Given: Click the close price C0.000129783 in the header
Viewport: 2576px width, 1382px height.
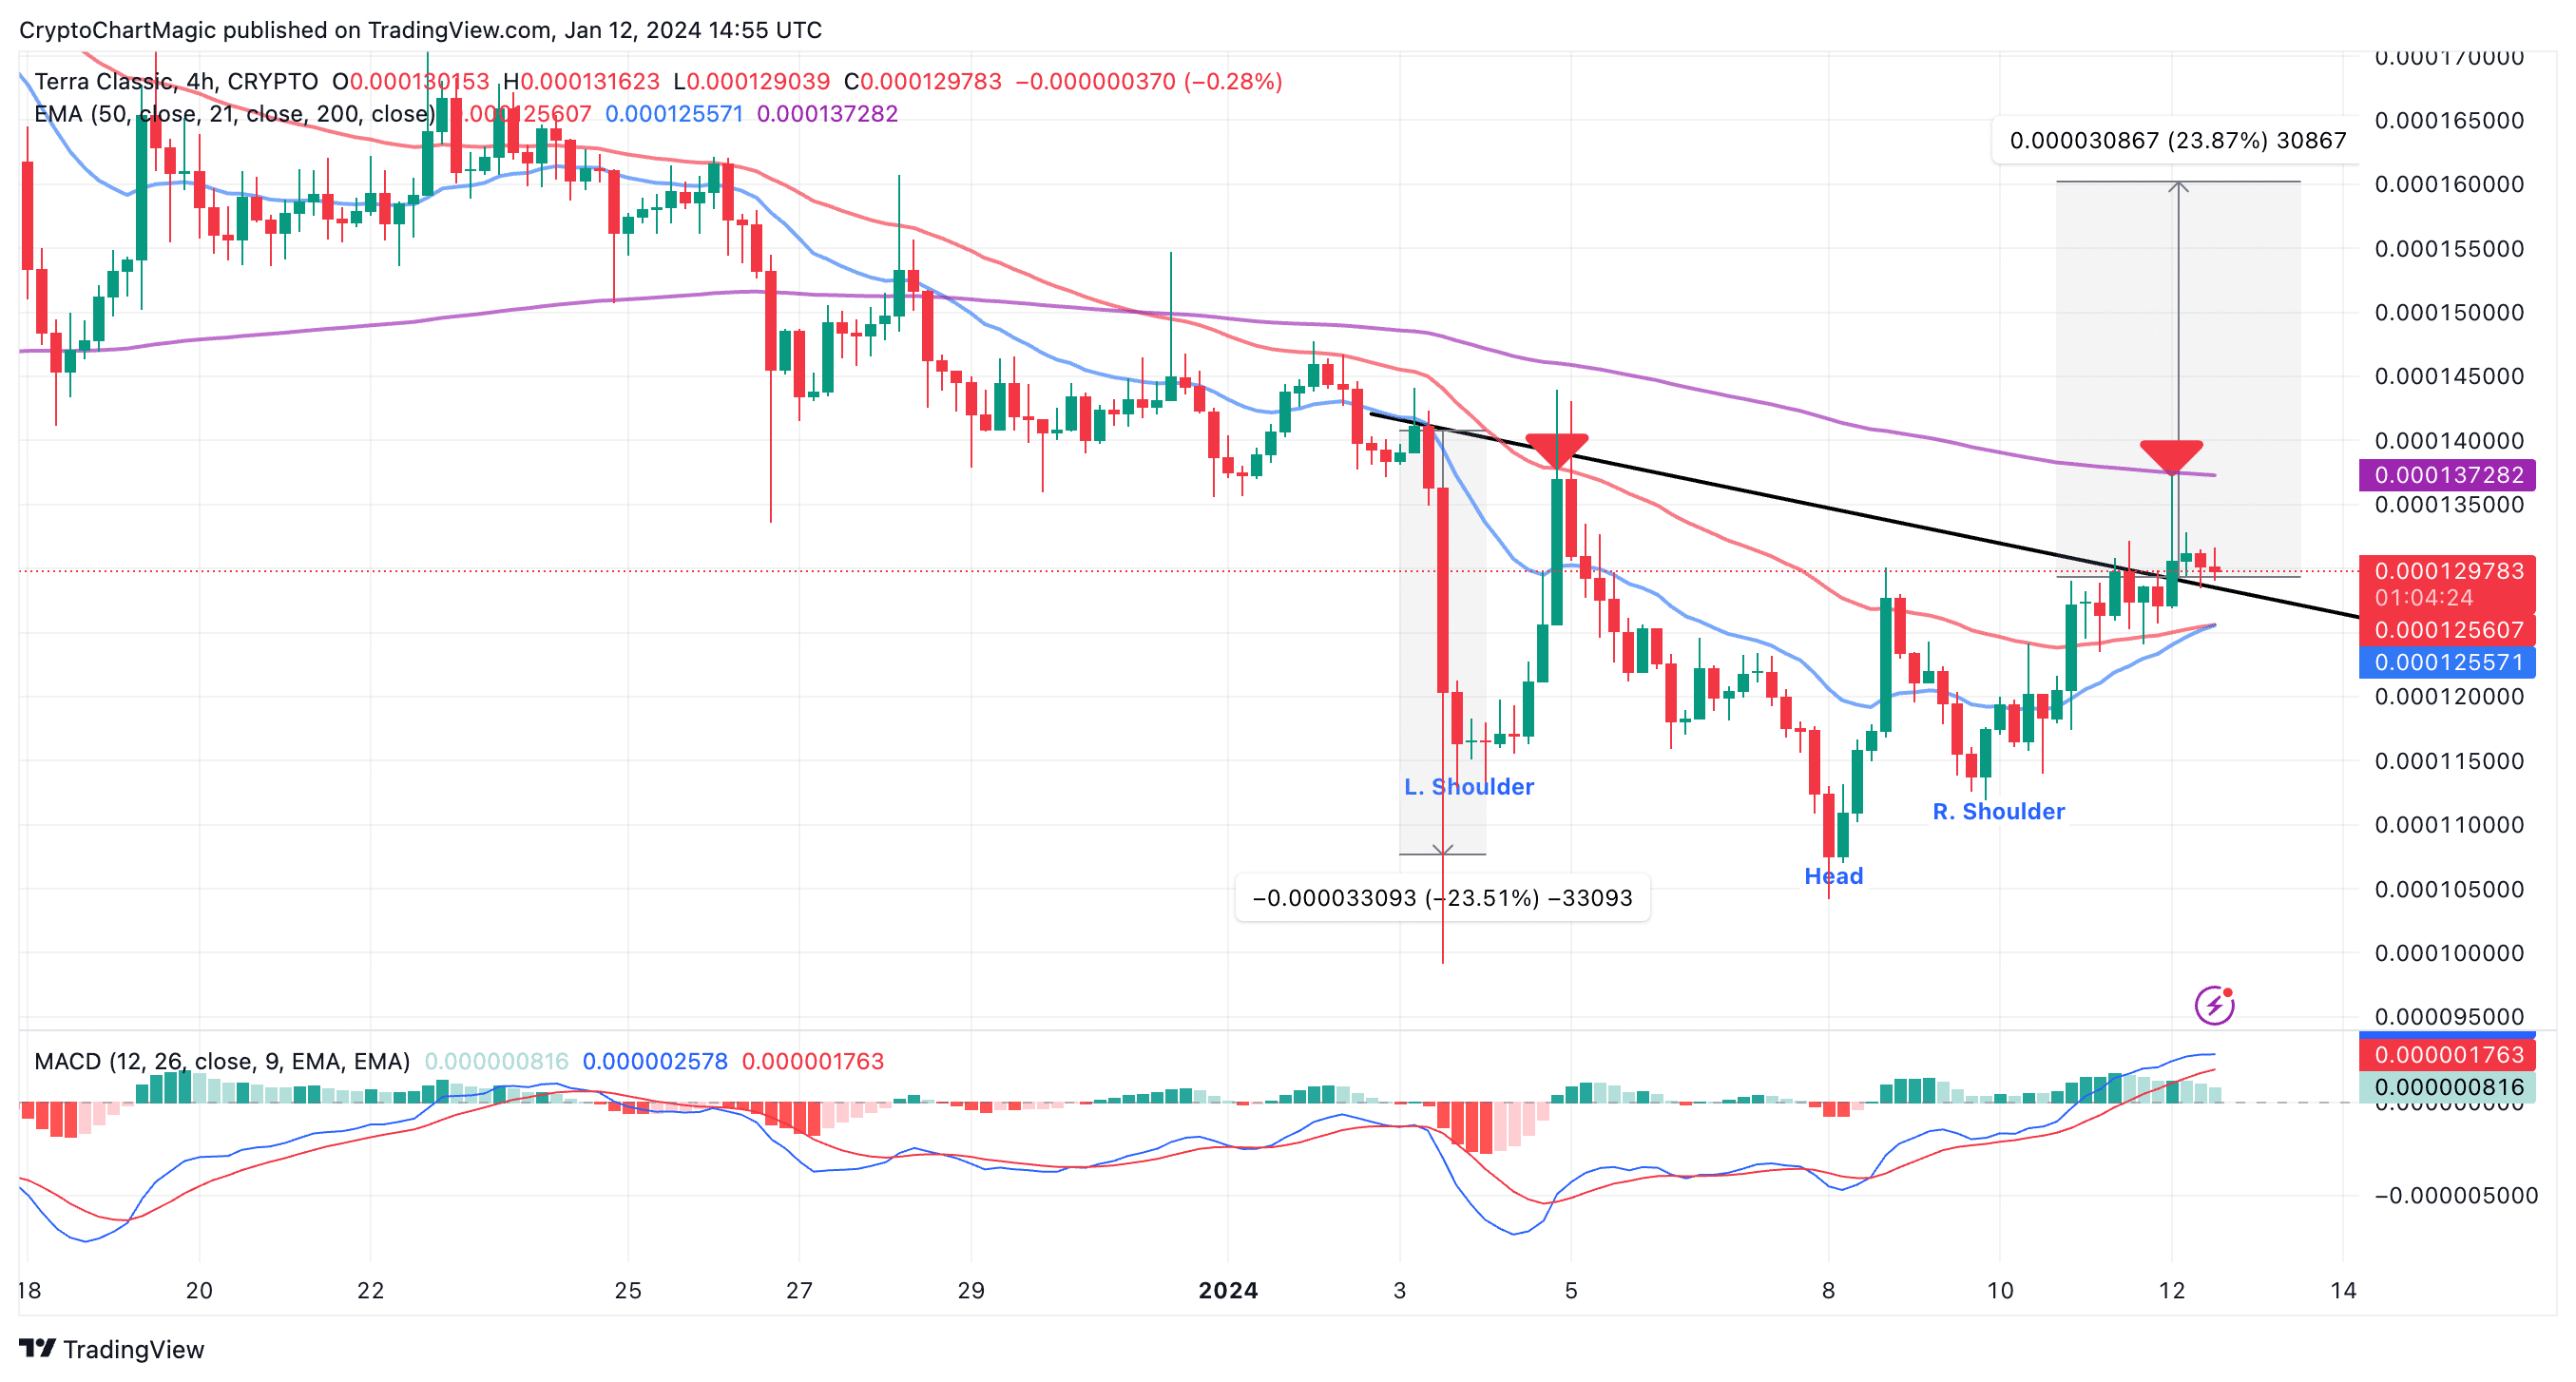Looking at the screenshot, I should [922, 81].
